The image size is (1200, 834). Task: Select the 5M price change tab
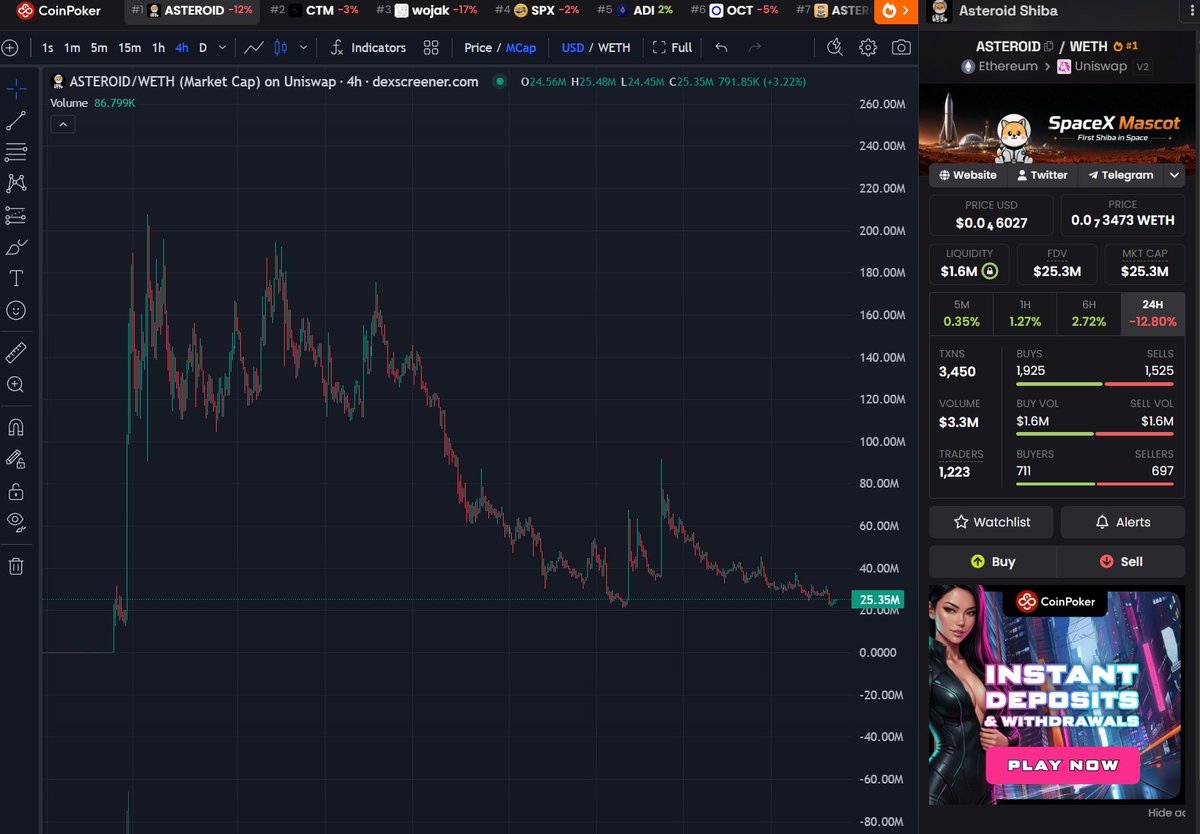click(961, 314)
